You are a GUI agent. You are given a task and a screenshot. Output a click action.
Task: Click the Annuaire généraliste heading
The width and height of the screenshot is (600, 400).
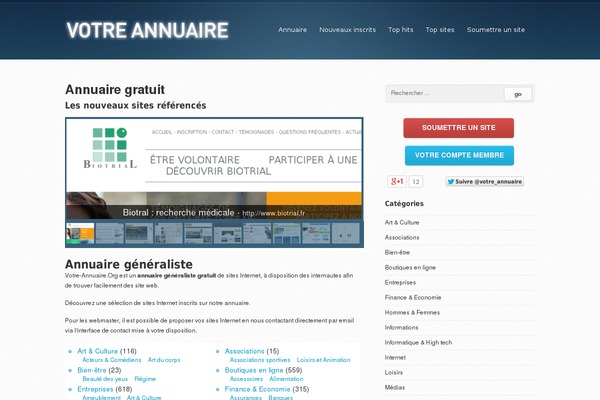[129, 264]
